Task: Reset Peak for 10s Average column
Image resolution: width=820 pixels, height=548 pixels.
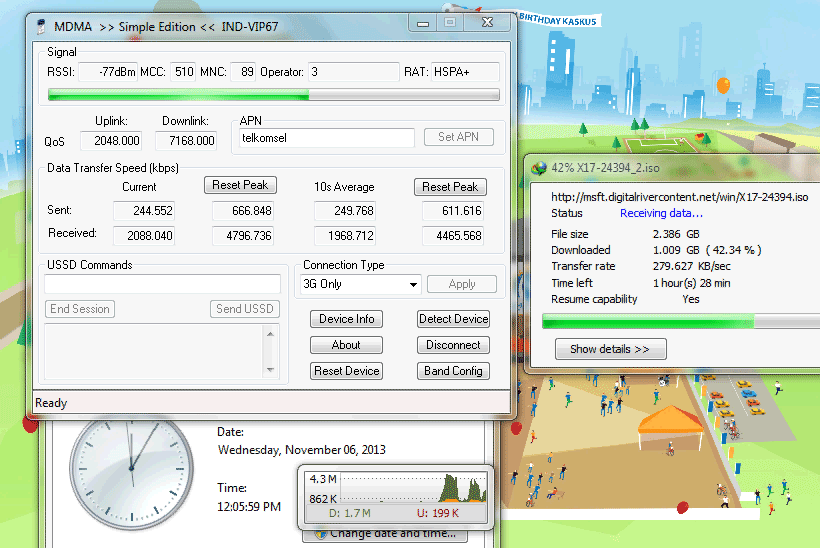Action: [450, 187]
